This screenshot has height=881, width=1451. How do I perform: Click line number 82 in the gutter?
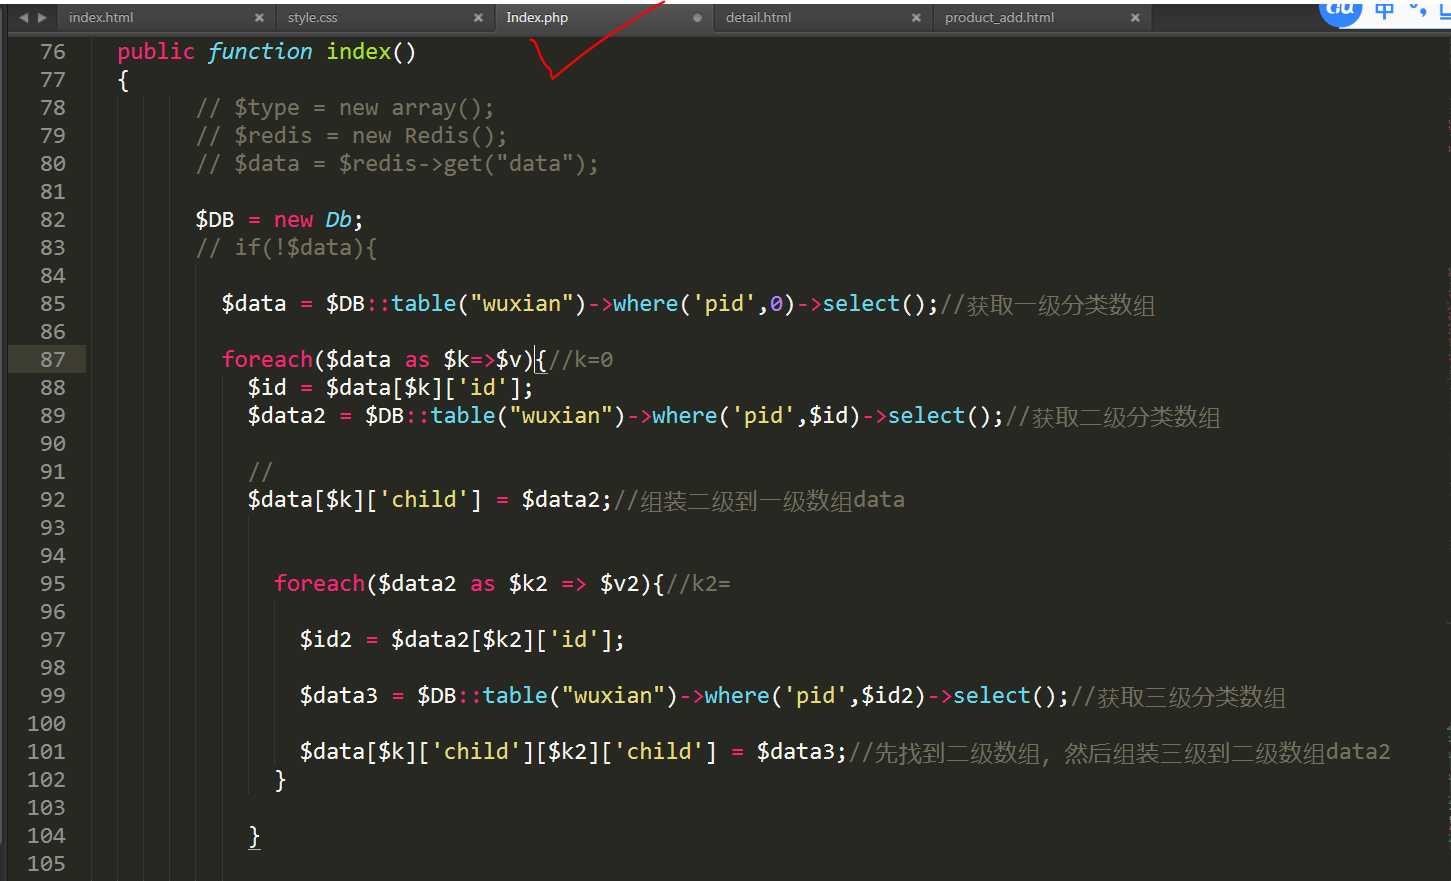[52, 220]
